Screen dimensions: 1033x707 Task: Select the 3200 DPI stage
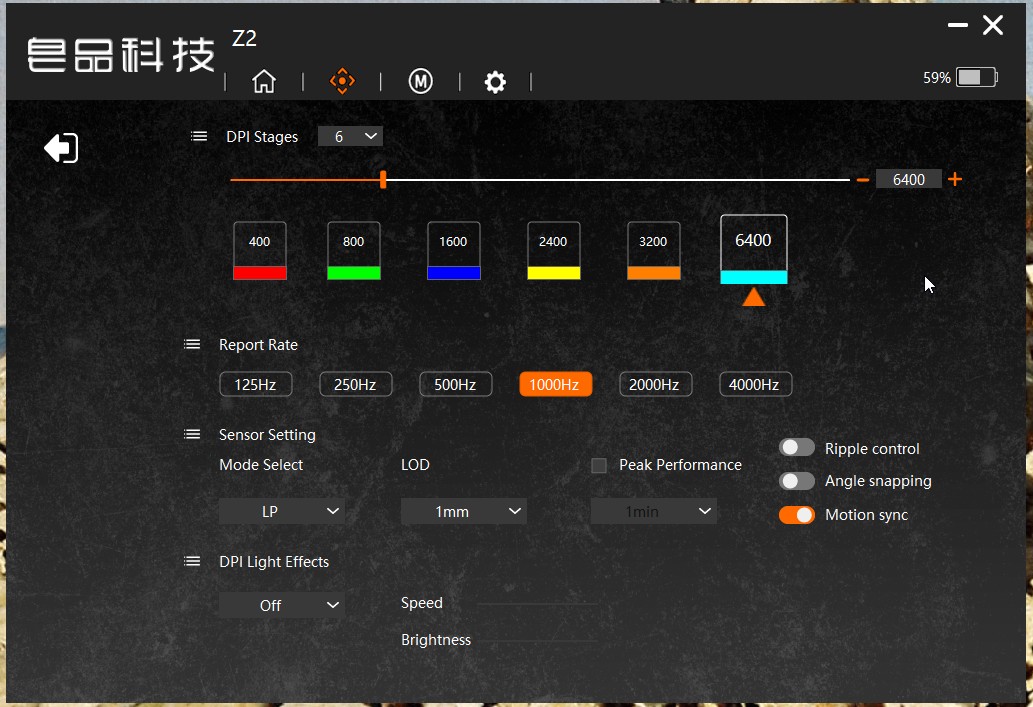[x=654, y=250]
